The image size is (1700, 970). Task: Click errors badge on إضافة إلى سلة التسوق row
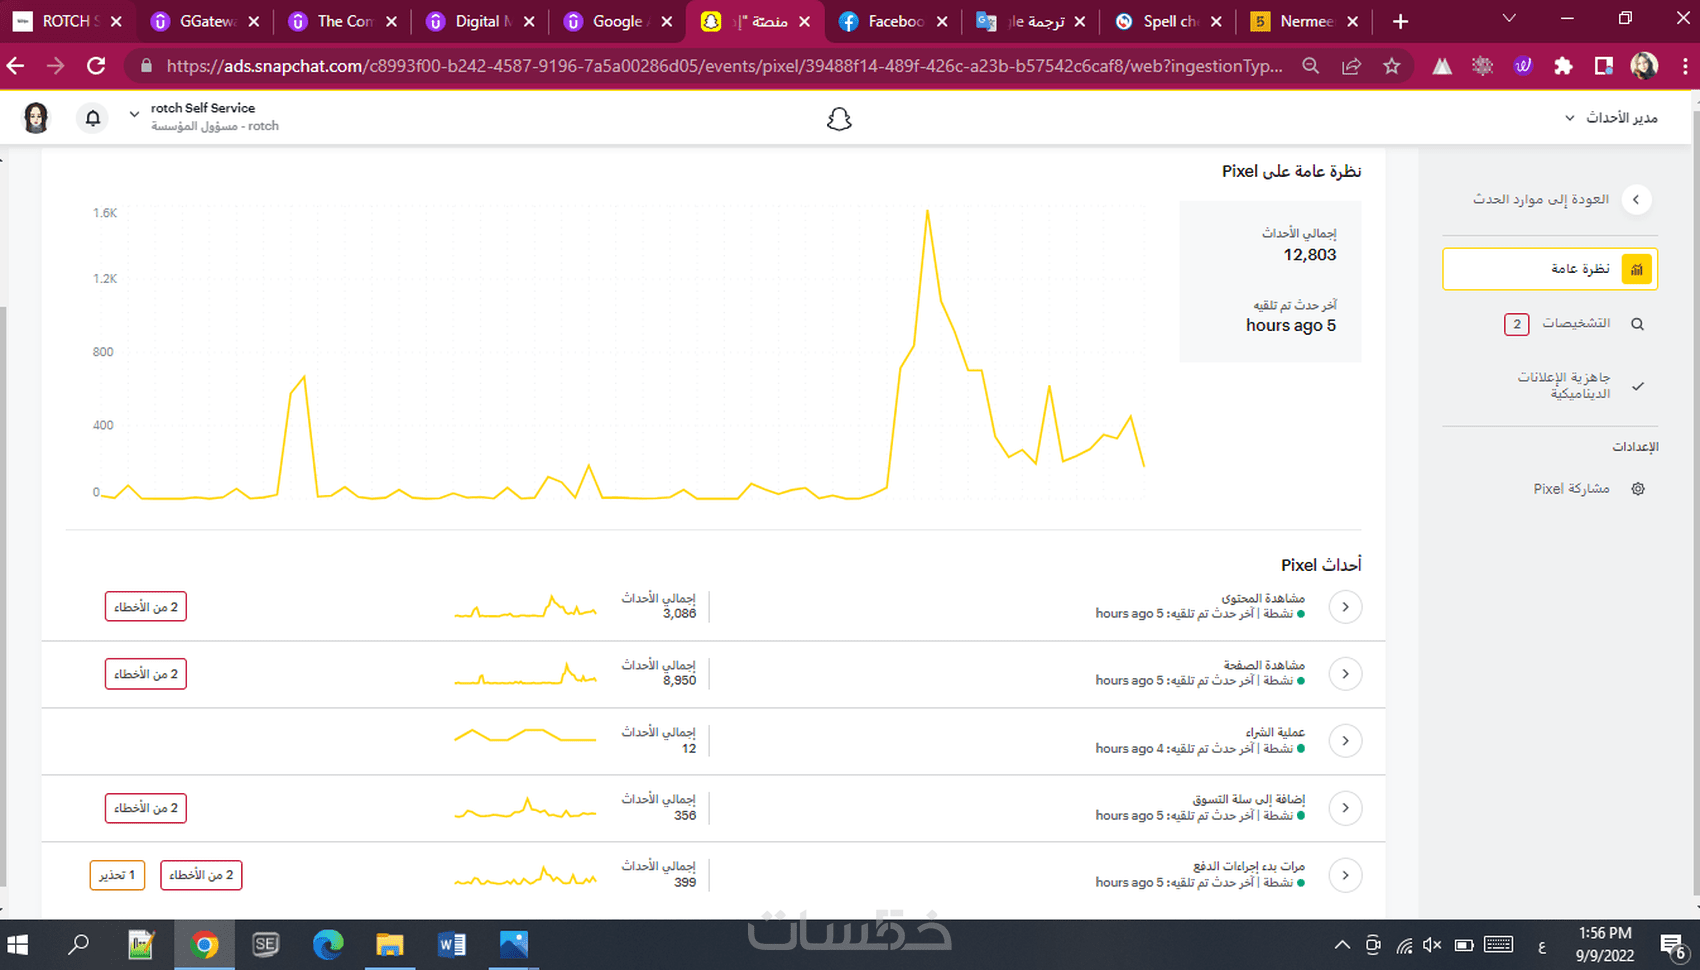(x=146, y=808)
